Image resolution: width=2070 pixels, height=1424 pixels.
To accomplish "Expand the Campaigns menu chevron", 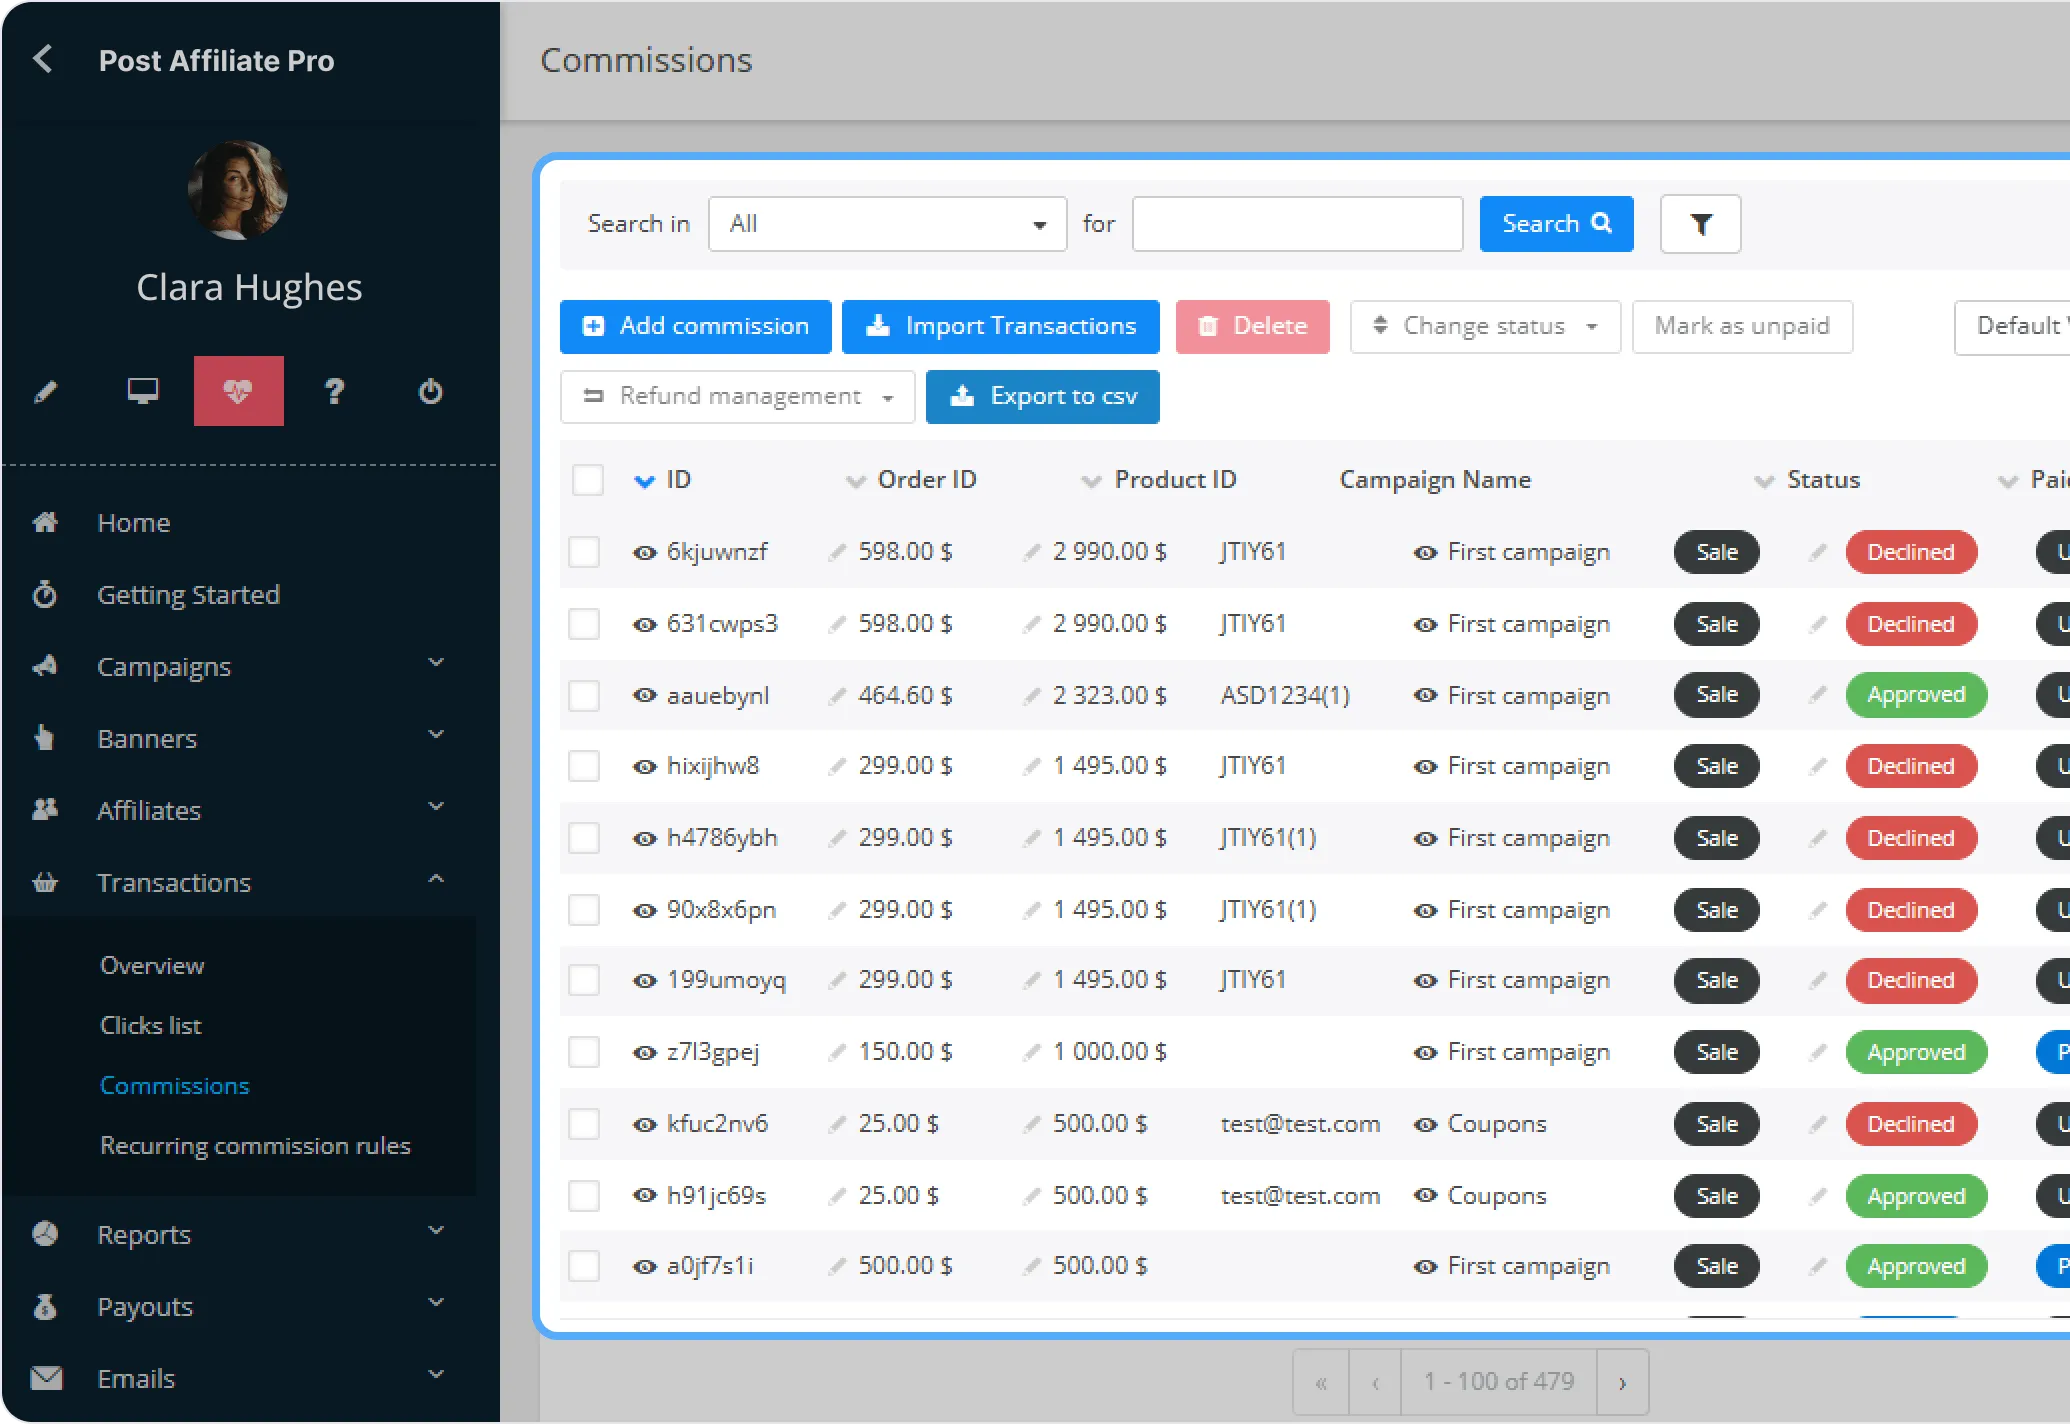I will coord(436,663).
